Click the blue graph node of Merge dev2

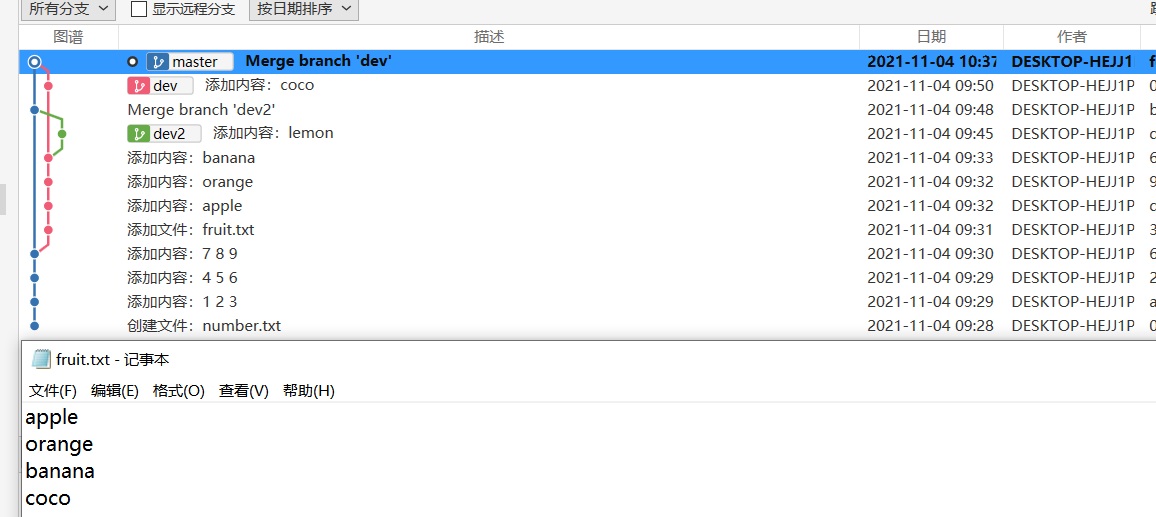(x=34, y=110)
